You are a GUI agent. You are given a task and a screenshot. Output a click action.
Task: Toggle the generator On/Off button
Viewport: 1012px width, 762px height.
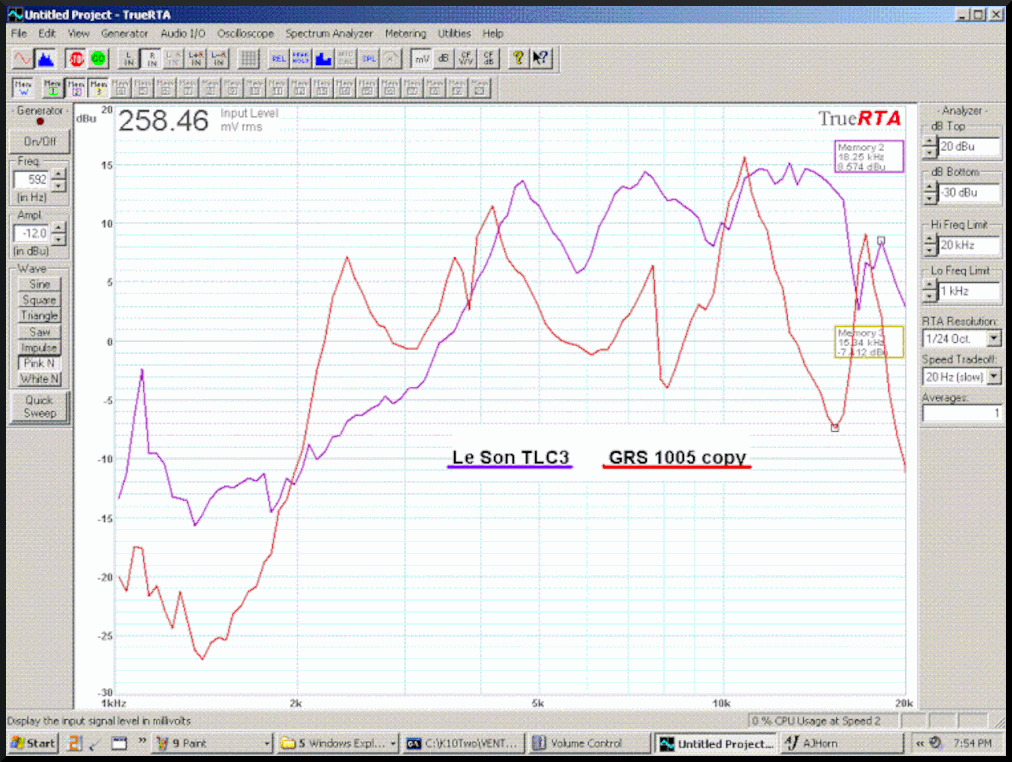coord(39,141)
